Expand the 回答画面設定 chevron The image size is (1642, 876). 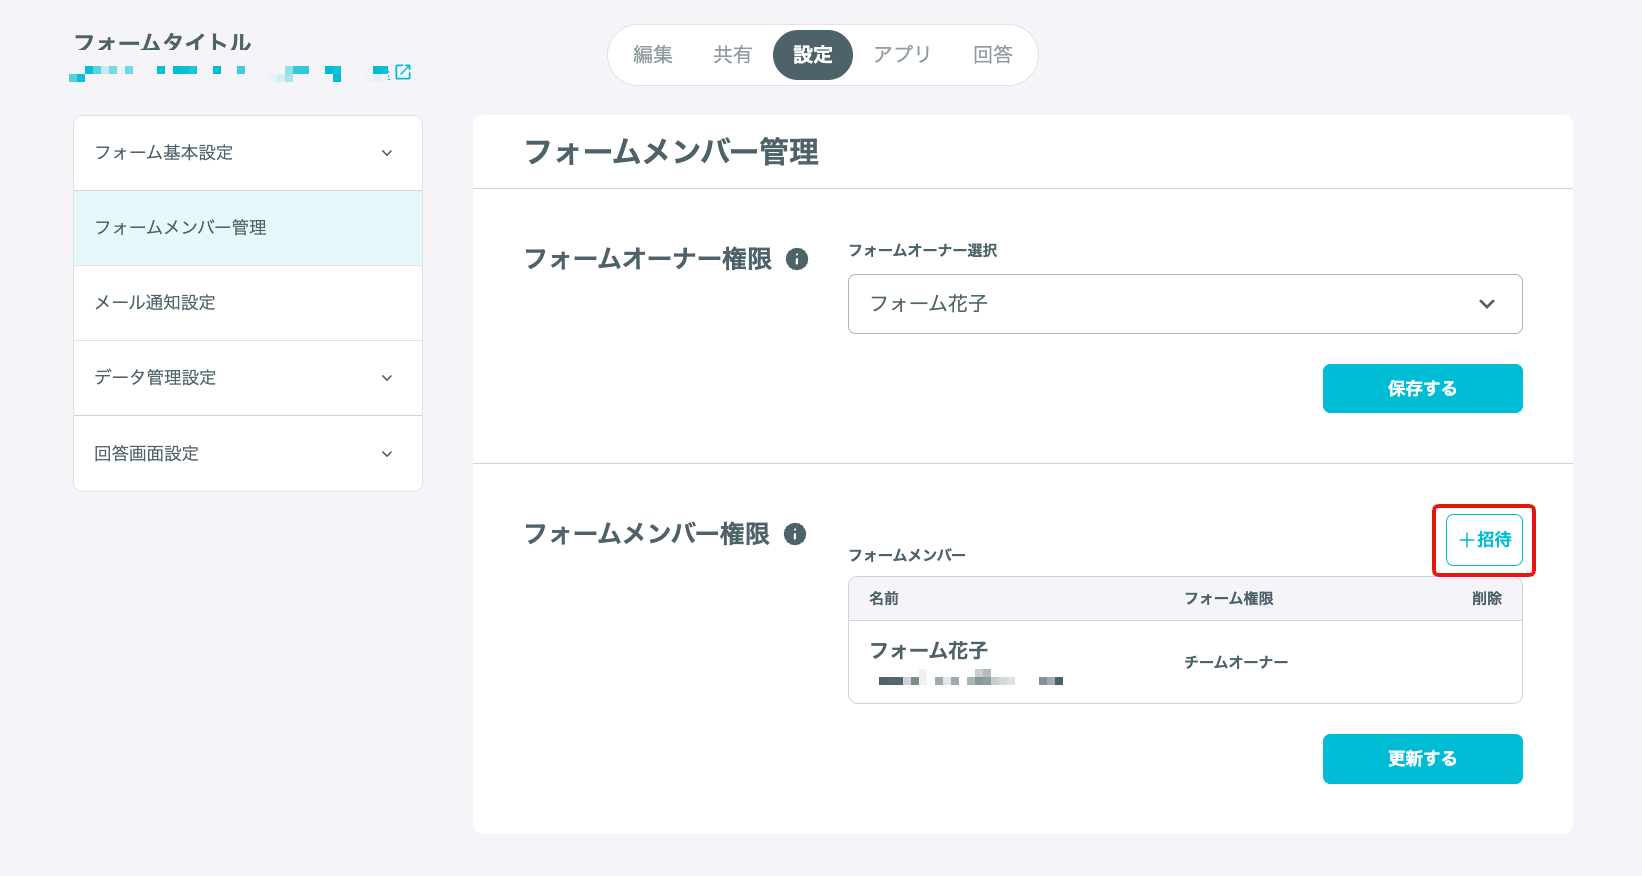pyautogui.click(x=387, y=454)
